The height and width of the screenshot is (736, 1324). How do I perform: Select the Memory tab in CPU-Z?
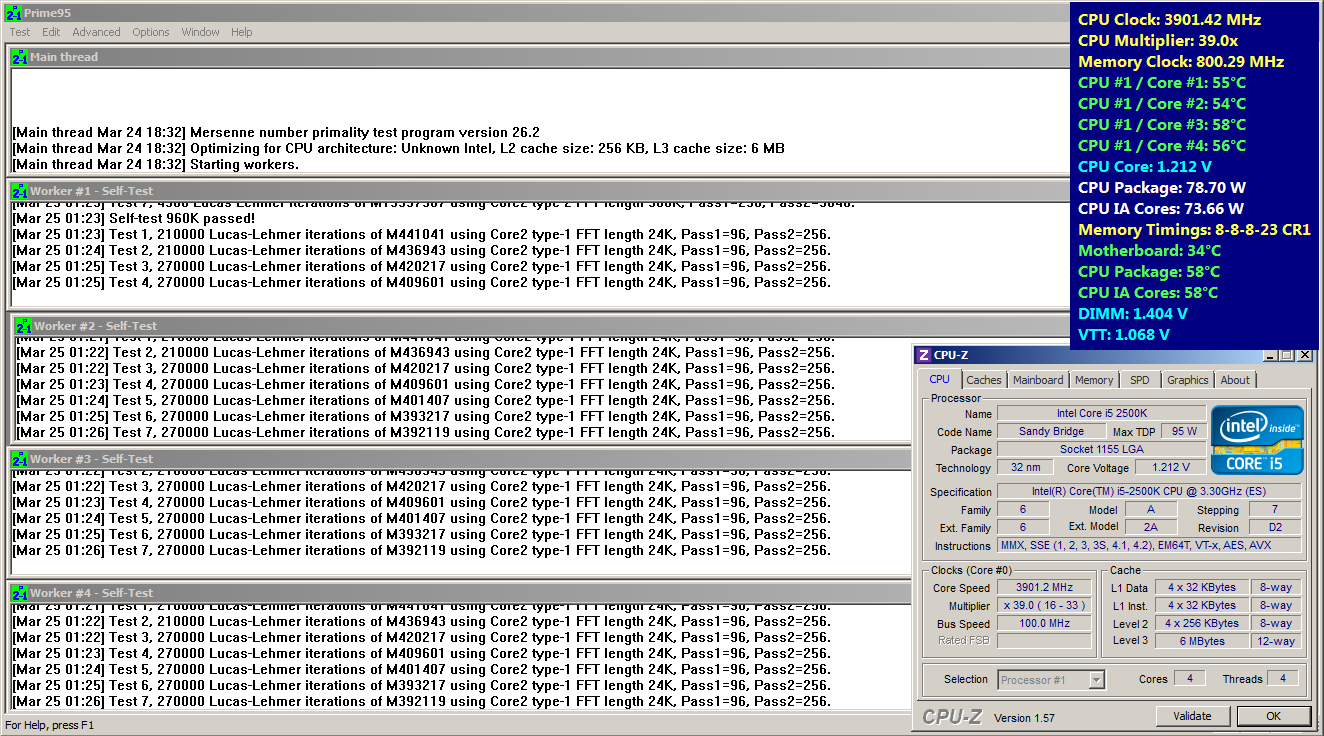point(1094,380)
